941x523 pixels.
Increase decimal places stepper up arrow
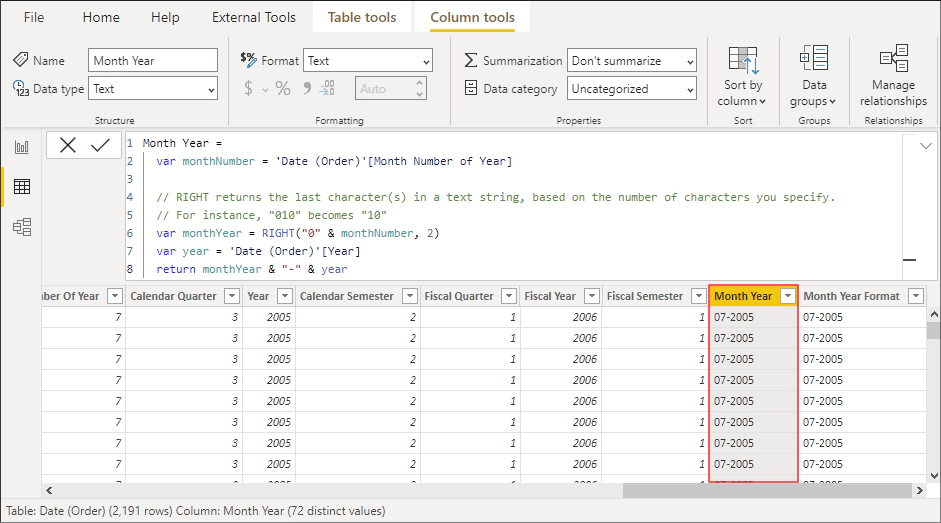coord(420,83)
